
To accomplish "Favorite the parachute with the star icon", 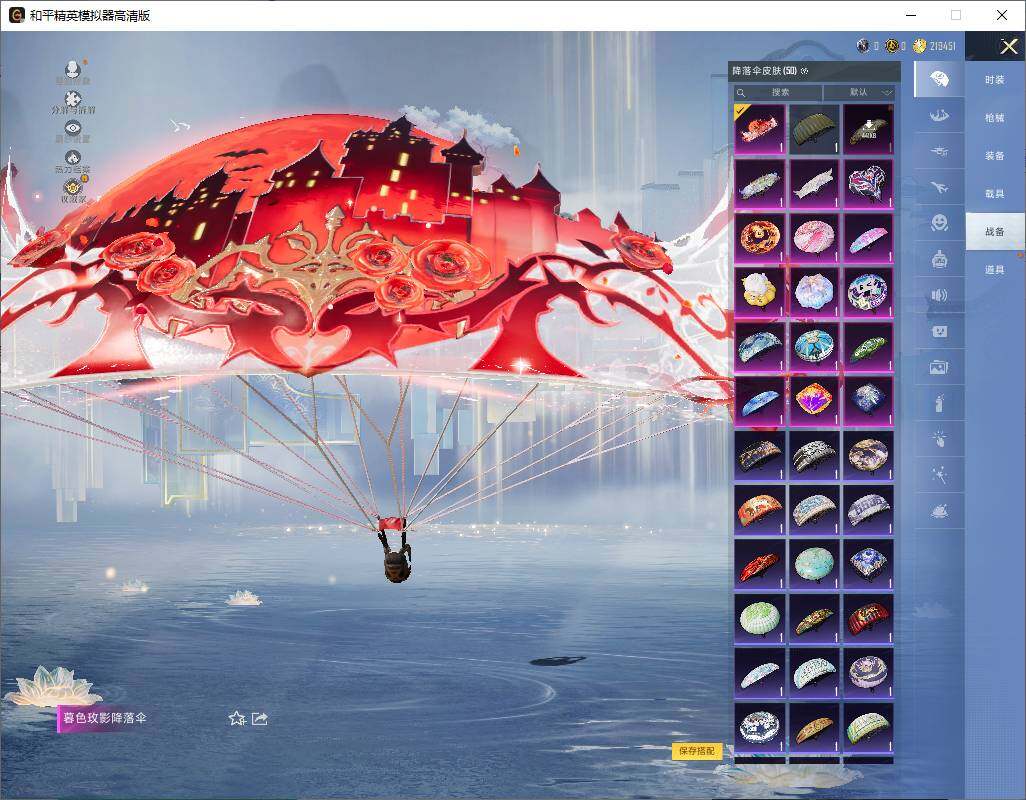I will [x=237, y=719].
